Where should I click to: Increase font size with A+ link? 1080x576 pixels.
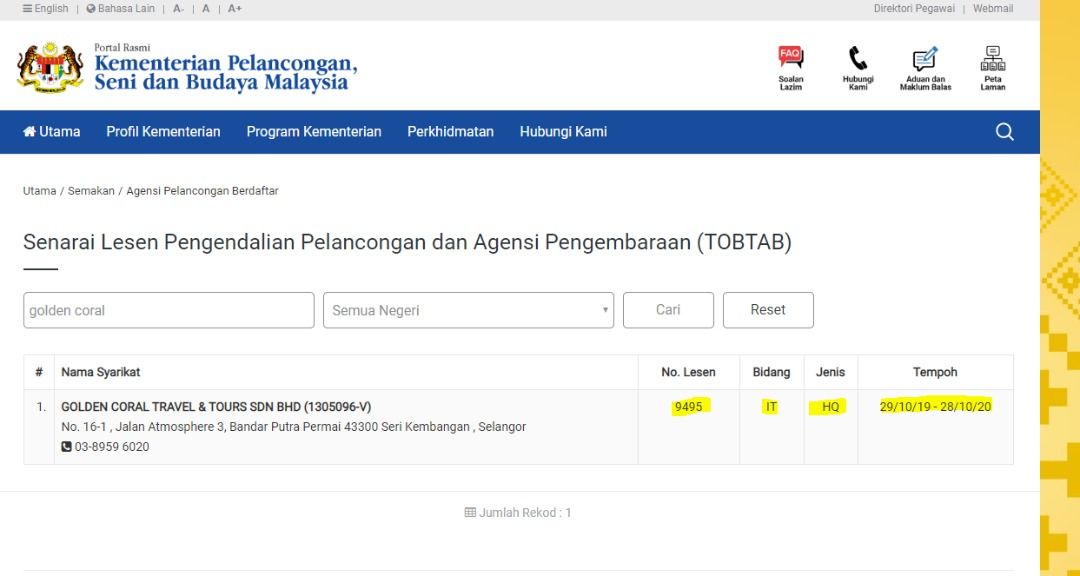click(x=235, y=8)
